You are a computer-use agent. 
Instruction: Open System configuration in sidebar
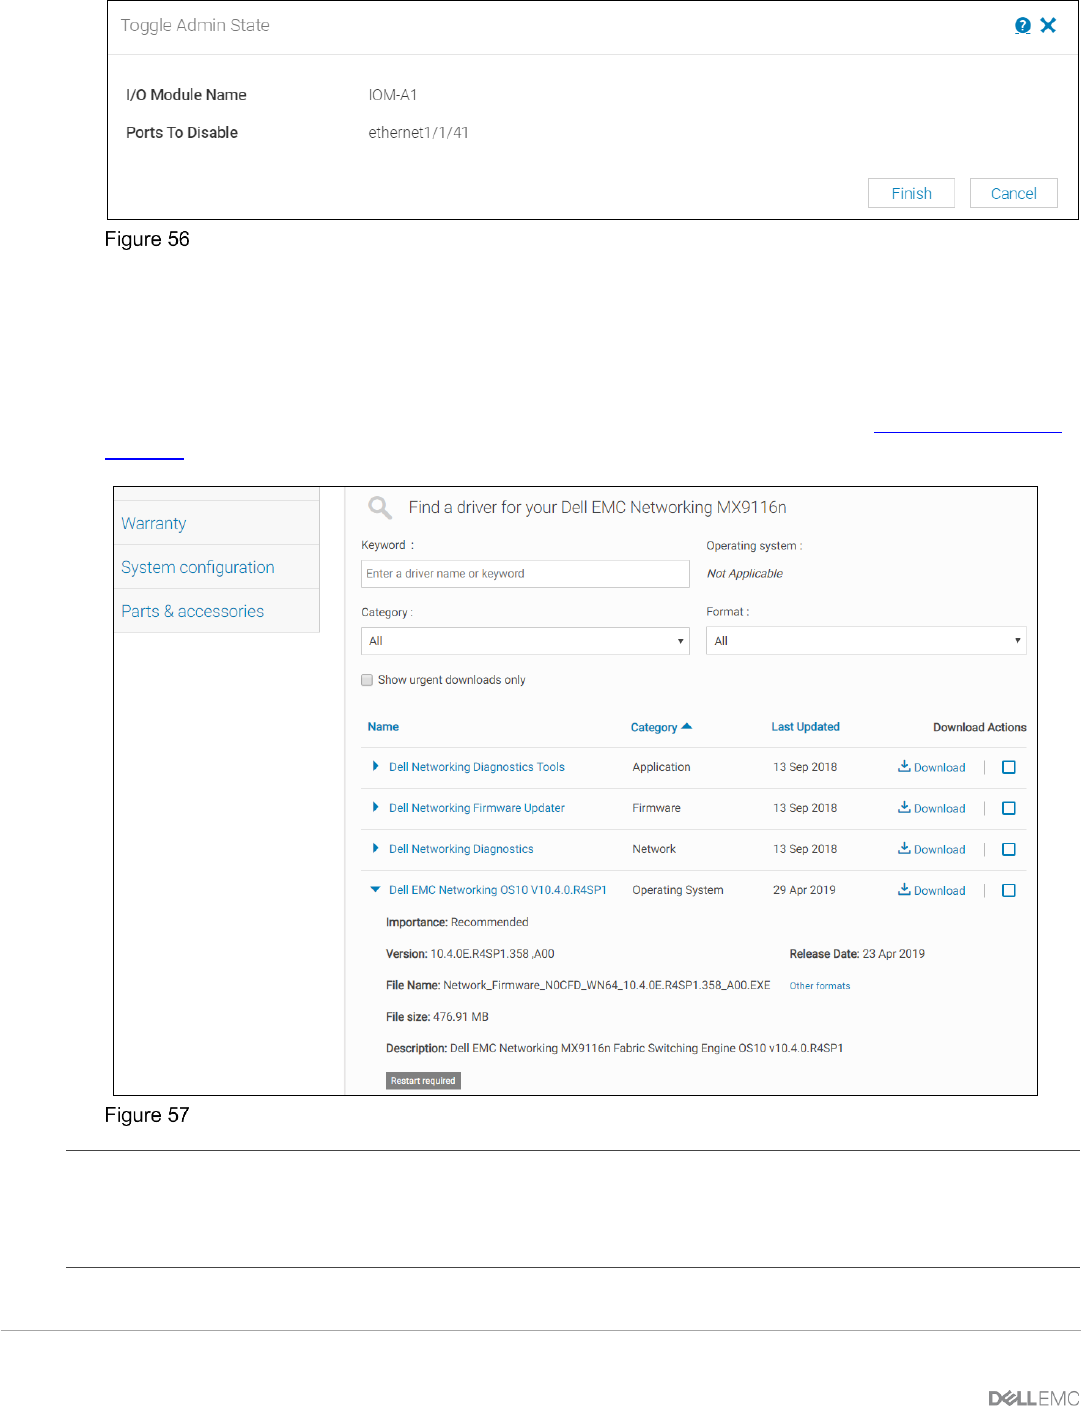[197, 567]
